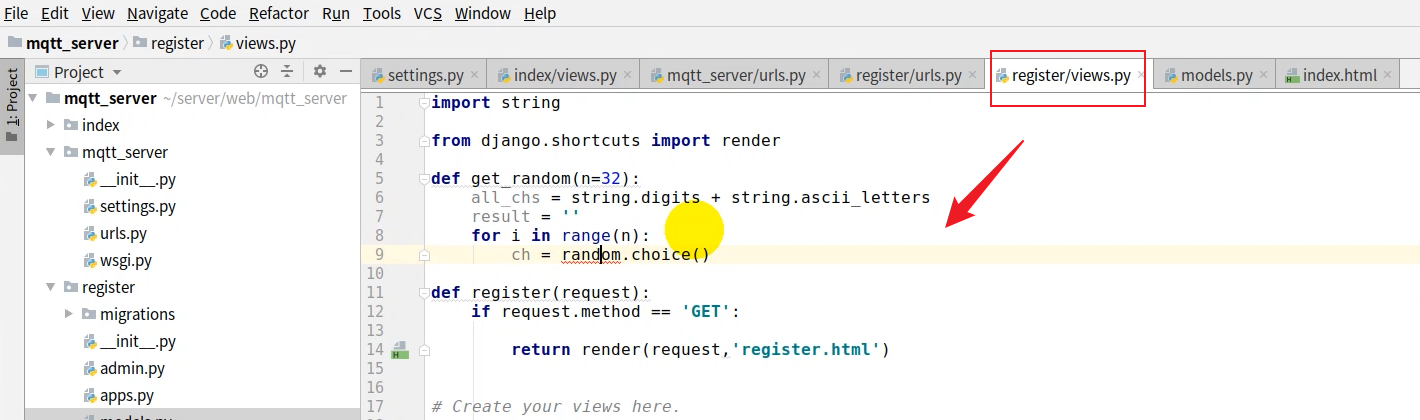Click 'string.ascii_letters' on line 6
This screenshot has height=420, width=1420.
(x=831, y=198)
